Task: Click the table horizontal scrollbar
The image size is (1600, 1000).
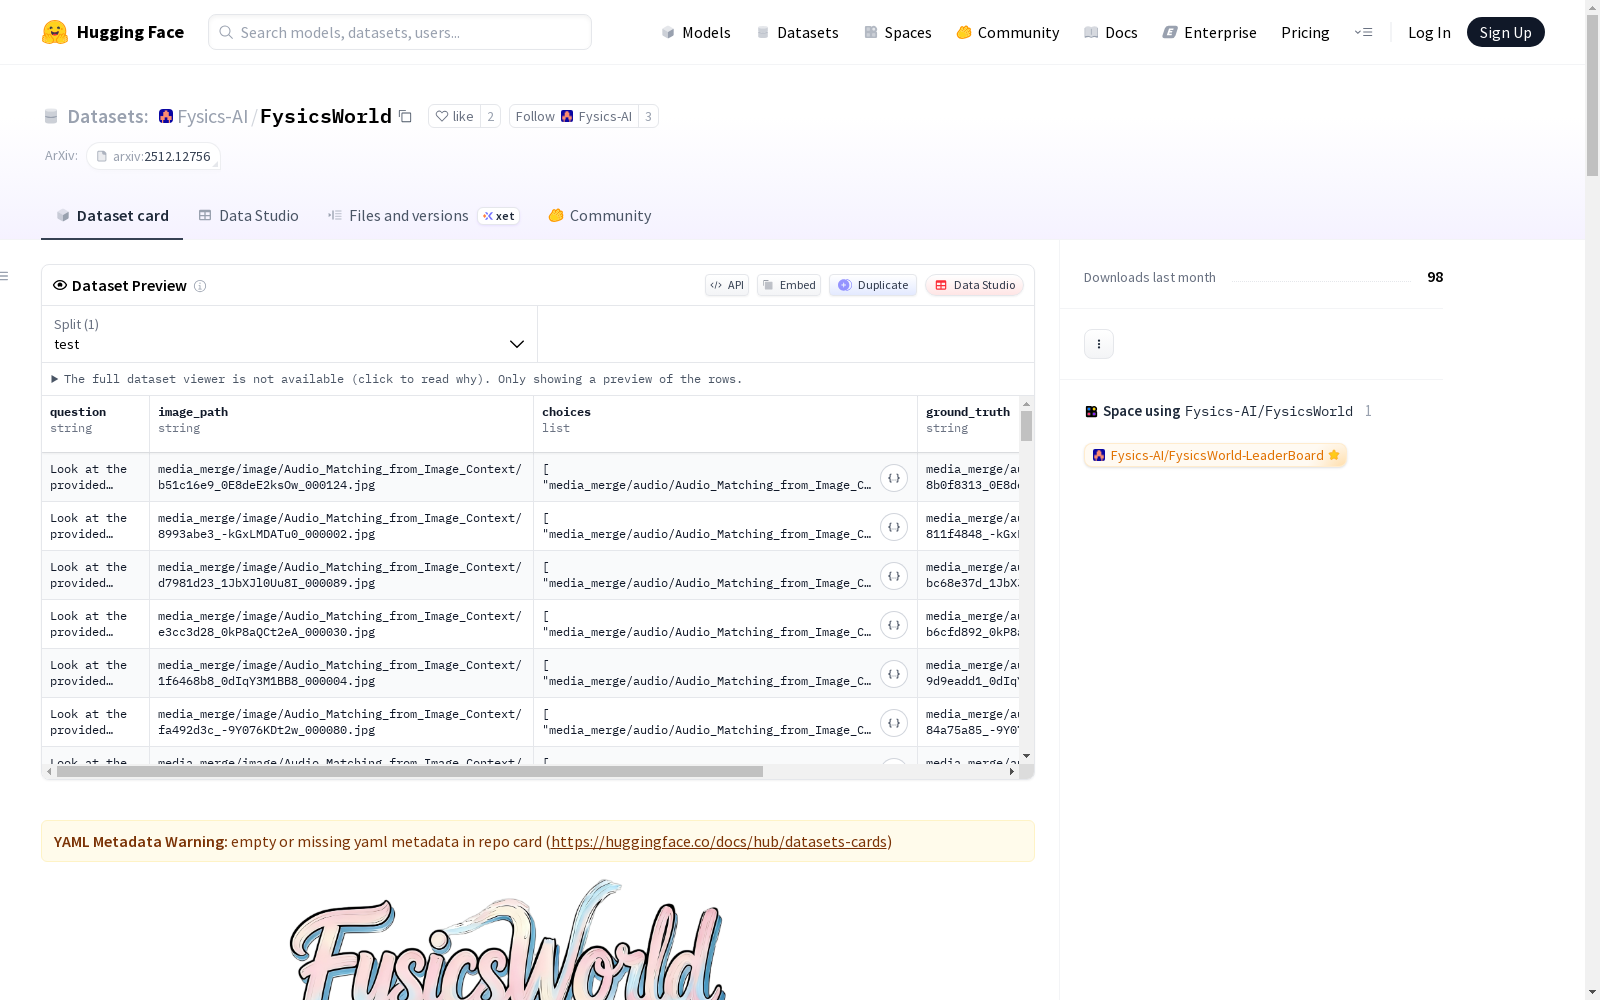Action: pos(410,772)
